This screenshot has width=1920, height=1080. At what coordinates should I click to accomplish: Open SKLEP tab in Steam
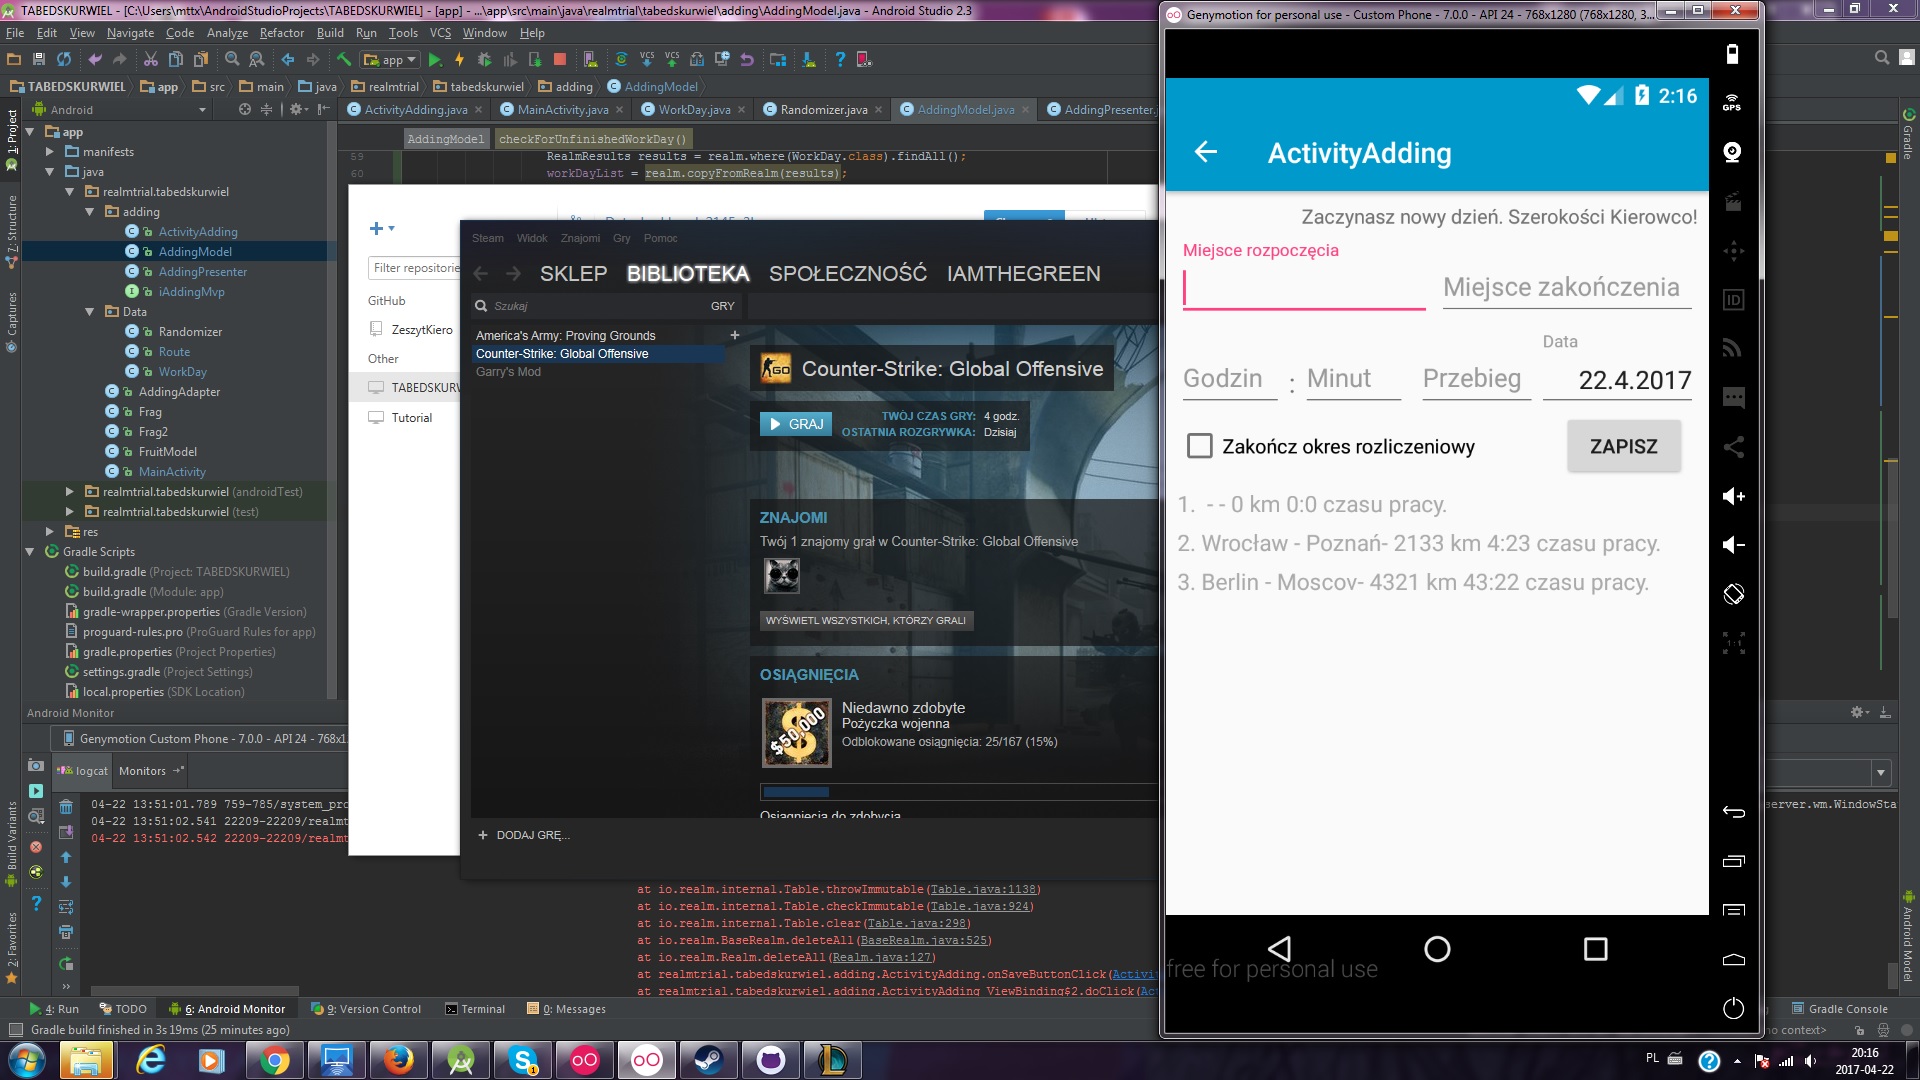pyautogui.click(x=573, y=274)
